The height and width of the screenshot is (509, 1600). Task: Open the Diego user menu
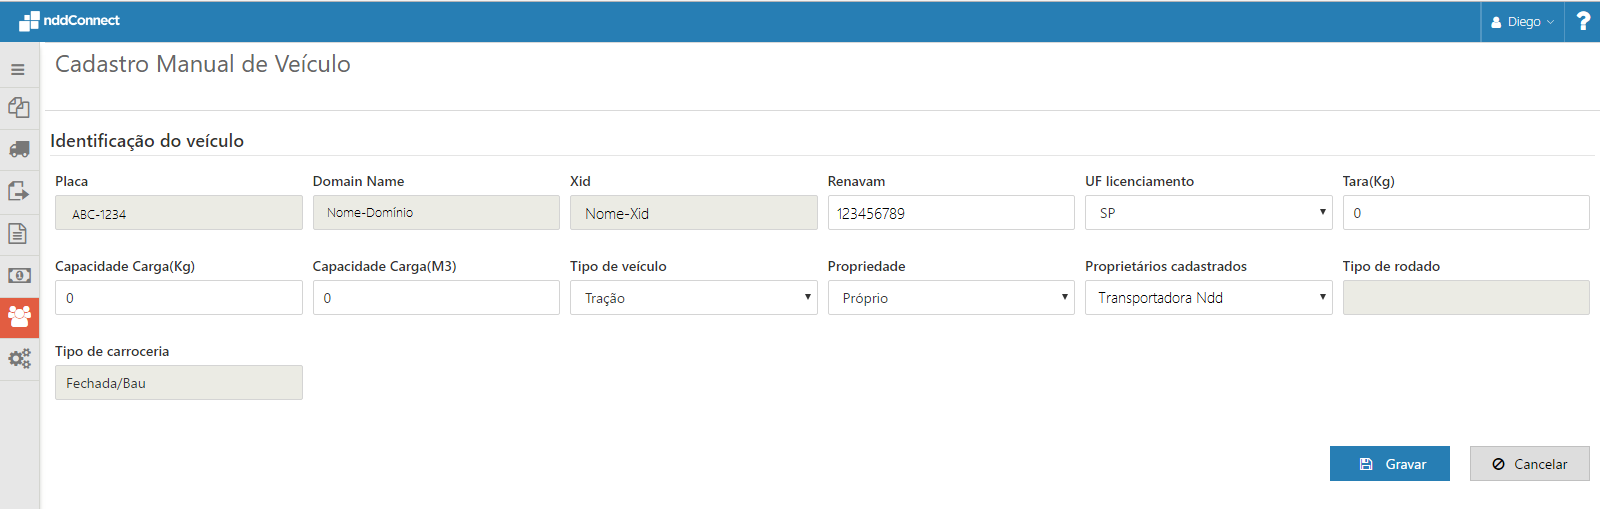[x=1522, y=22]
